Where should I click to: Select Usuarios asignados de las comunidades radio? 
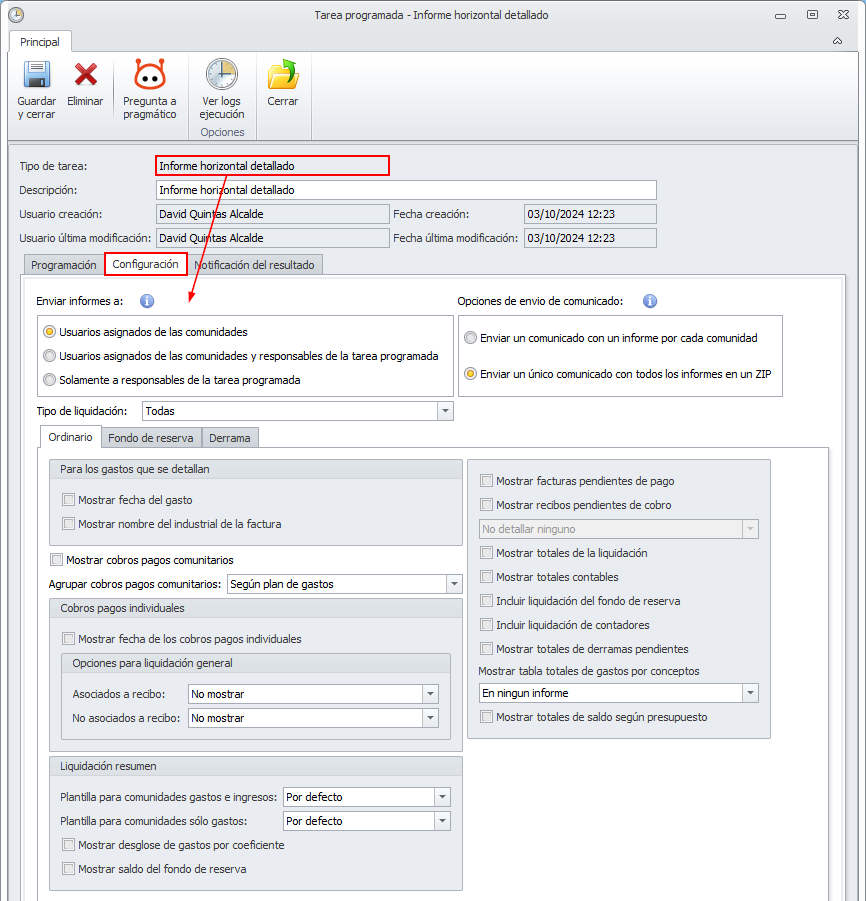click(50, 332)
